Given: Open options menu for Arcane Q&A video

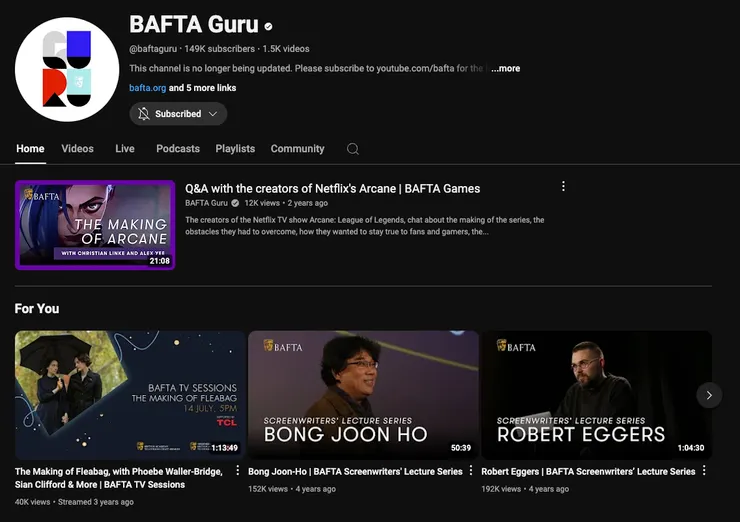Looking at the screenshot, I should coord(563,186).
